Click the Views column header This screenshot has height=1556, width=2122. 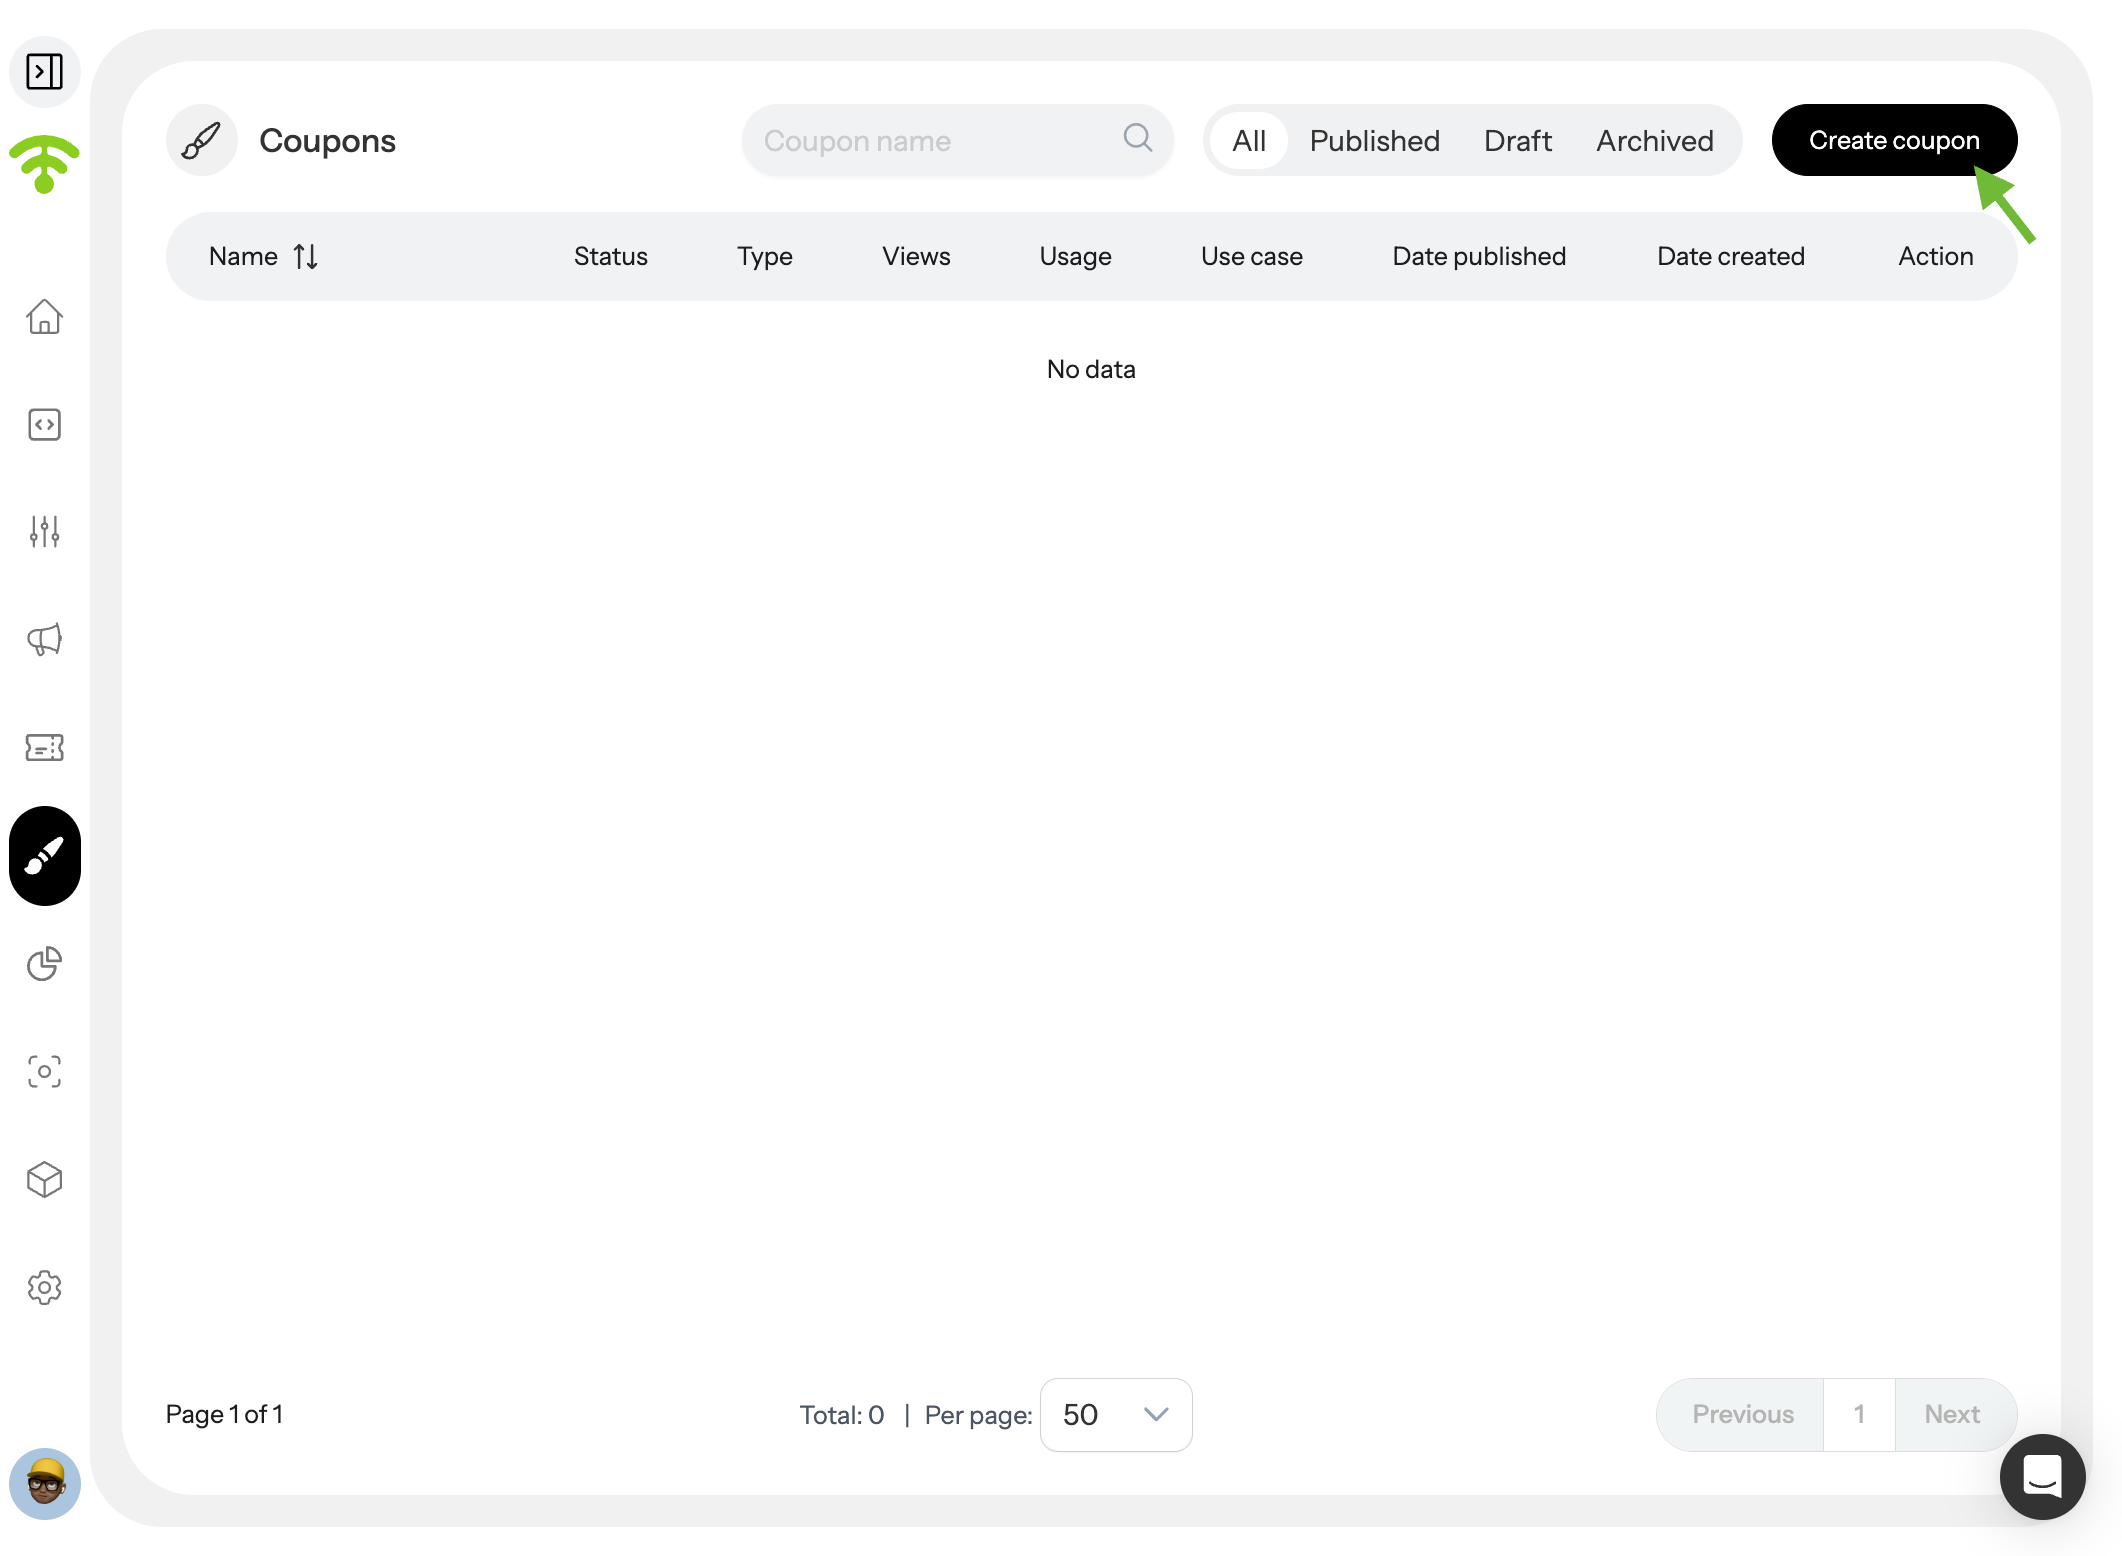tap(916, 257)
